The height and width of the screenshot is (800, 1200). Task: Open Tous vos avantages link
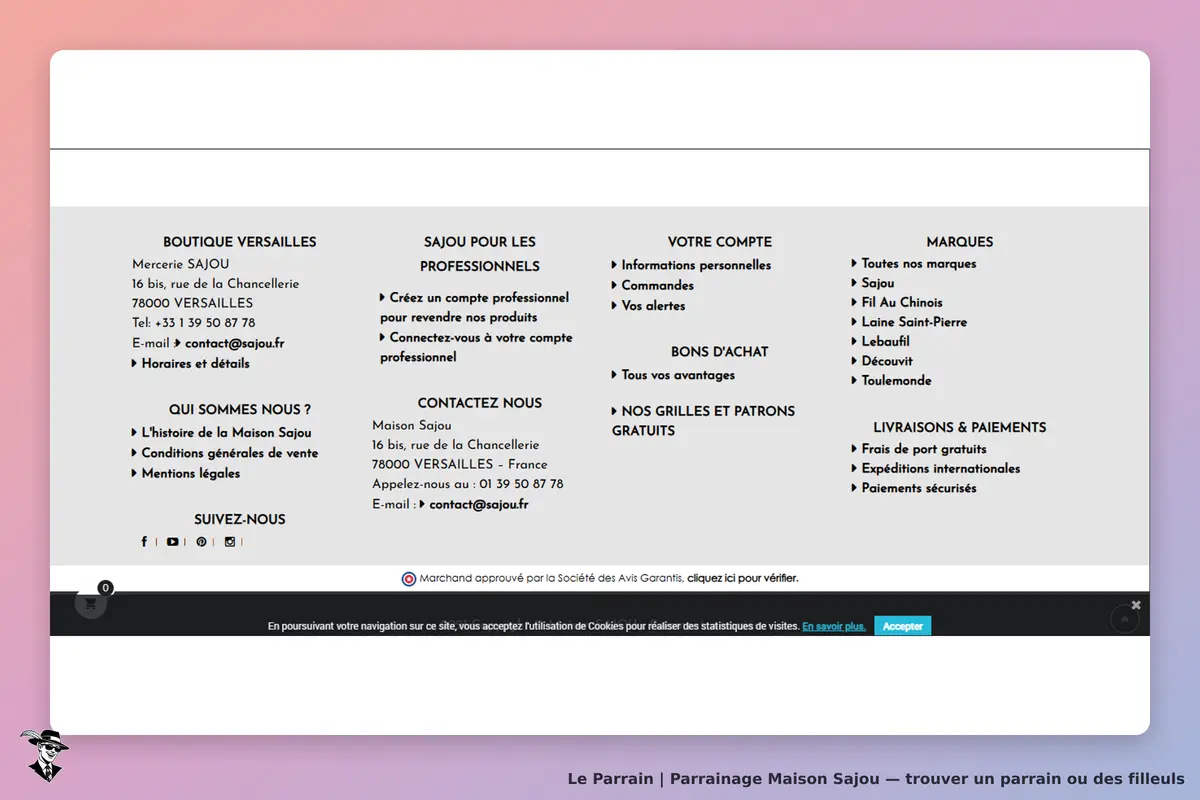click(x=678, y=375)
